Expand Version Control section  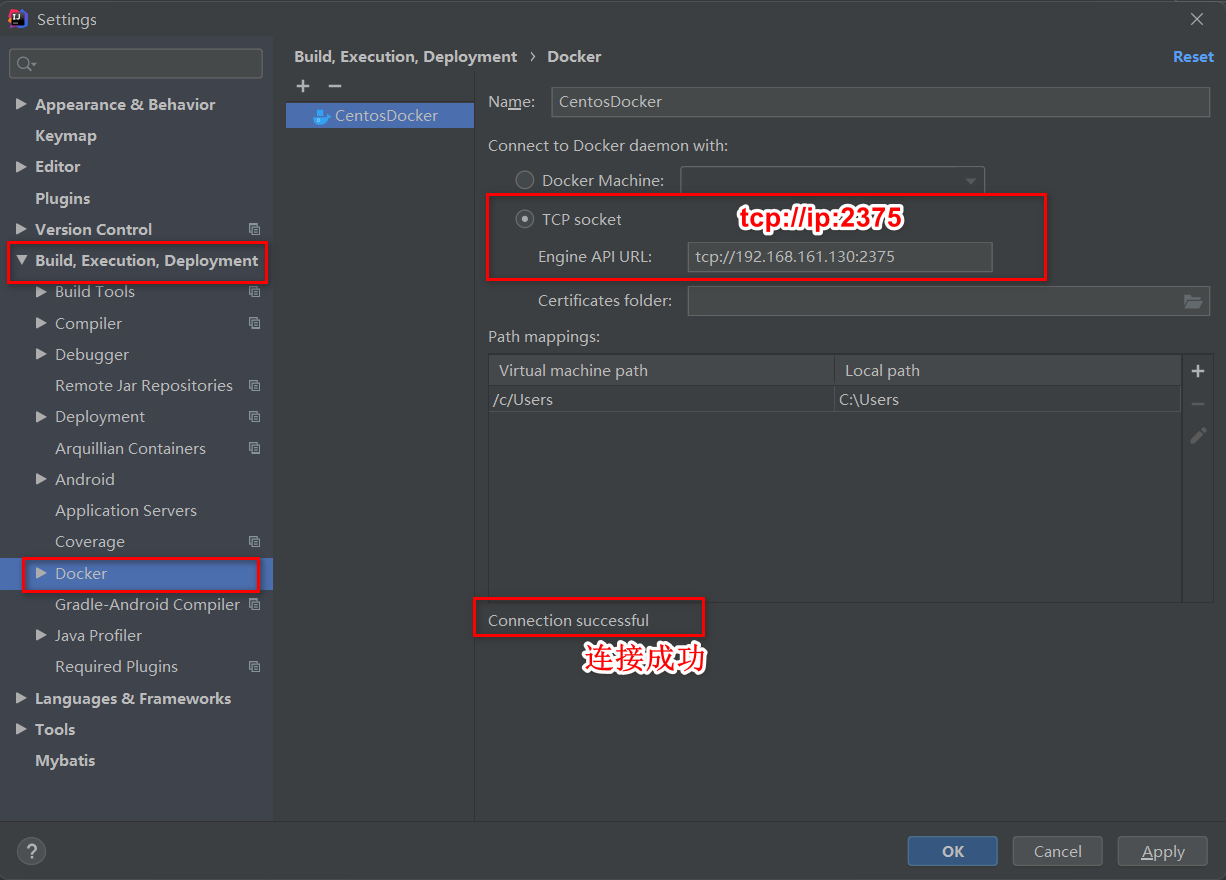pyautogui.click(x=21, y=229)
